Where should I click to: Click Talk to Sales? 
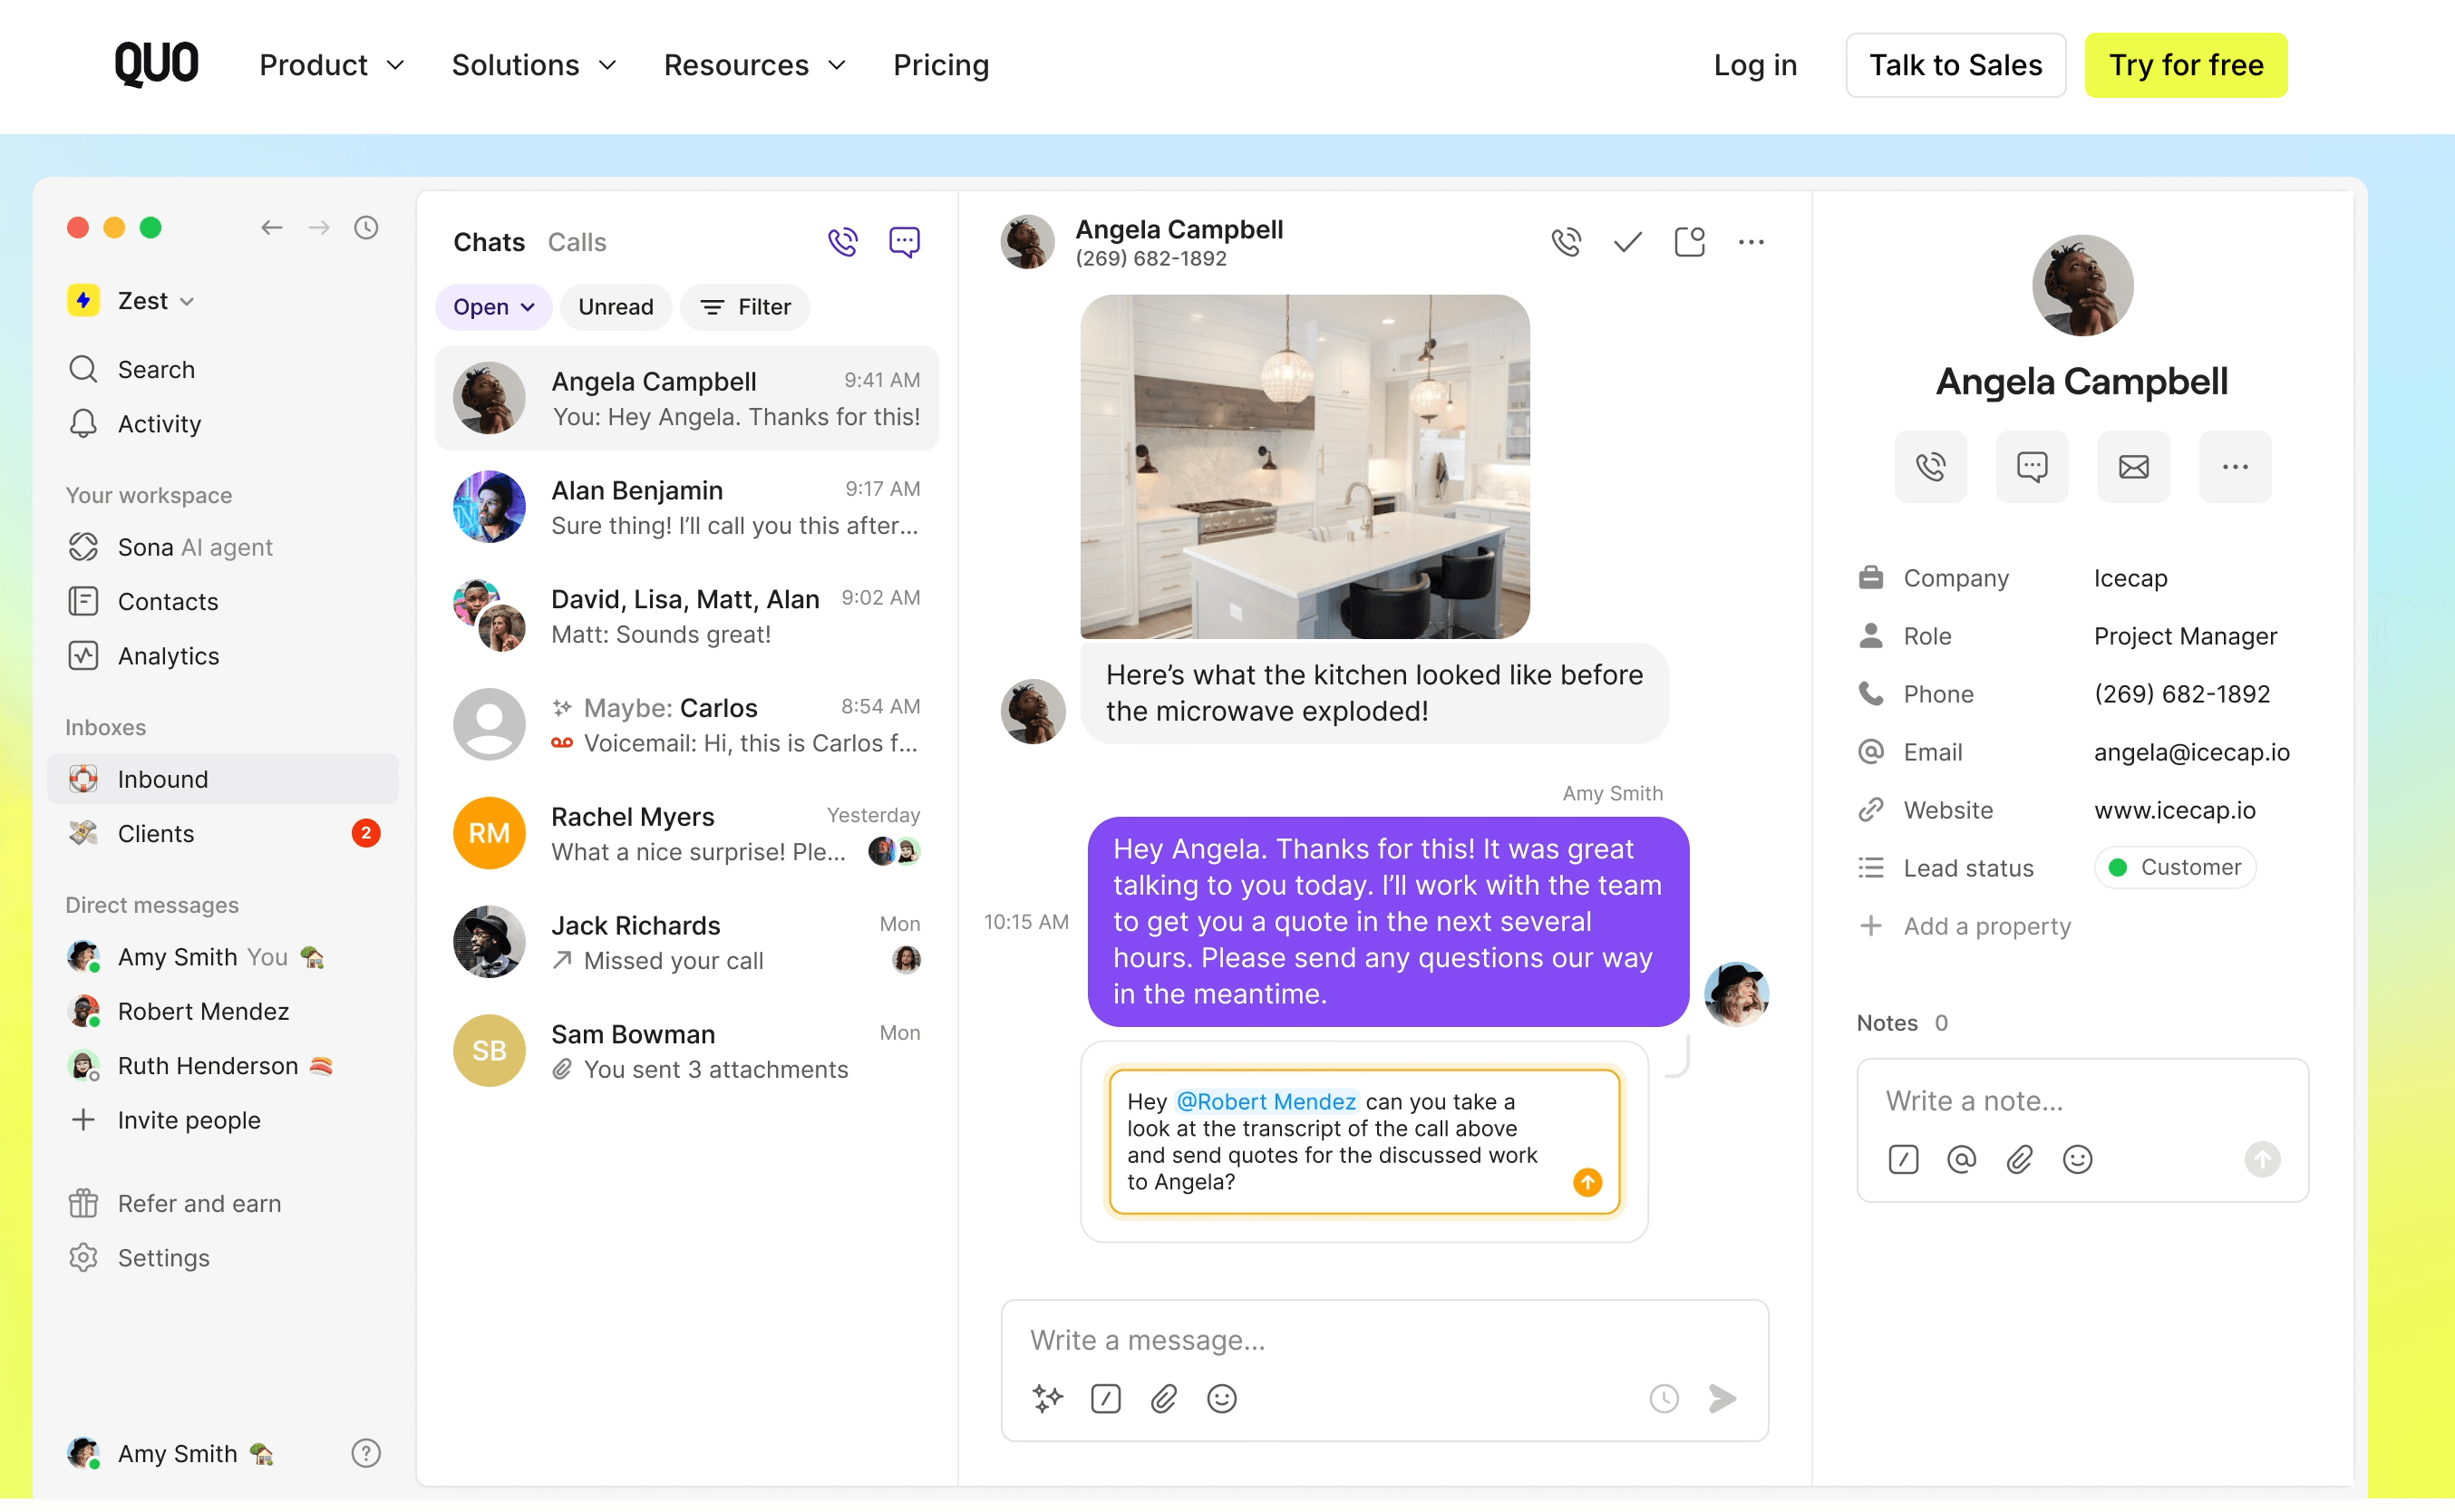click(1955, 65)
